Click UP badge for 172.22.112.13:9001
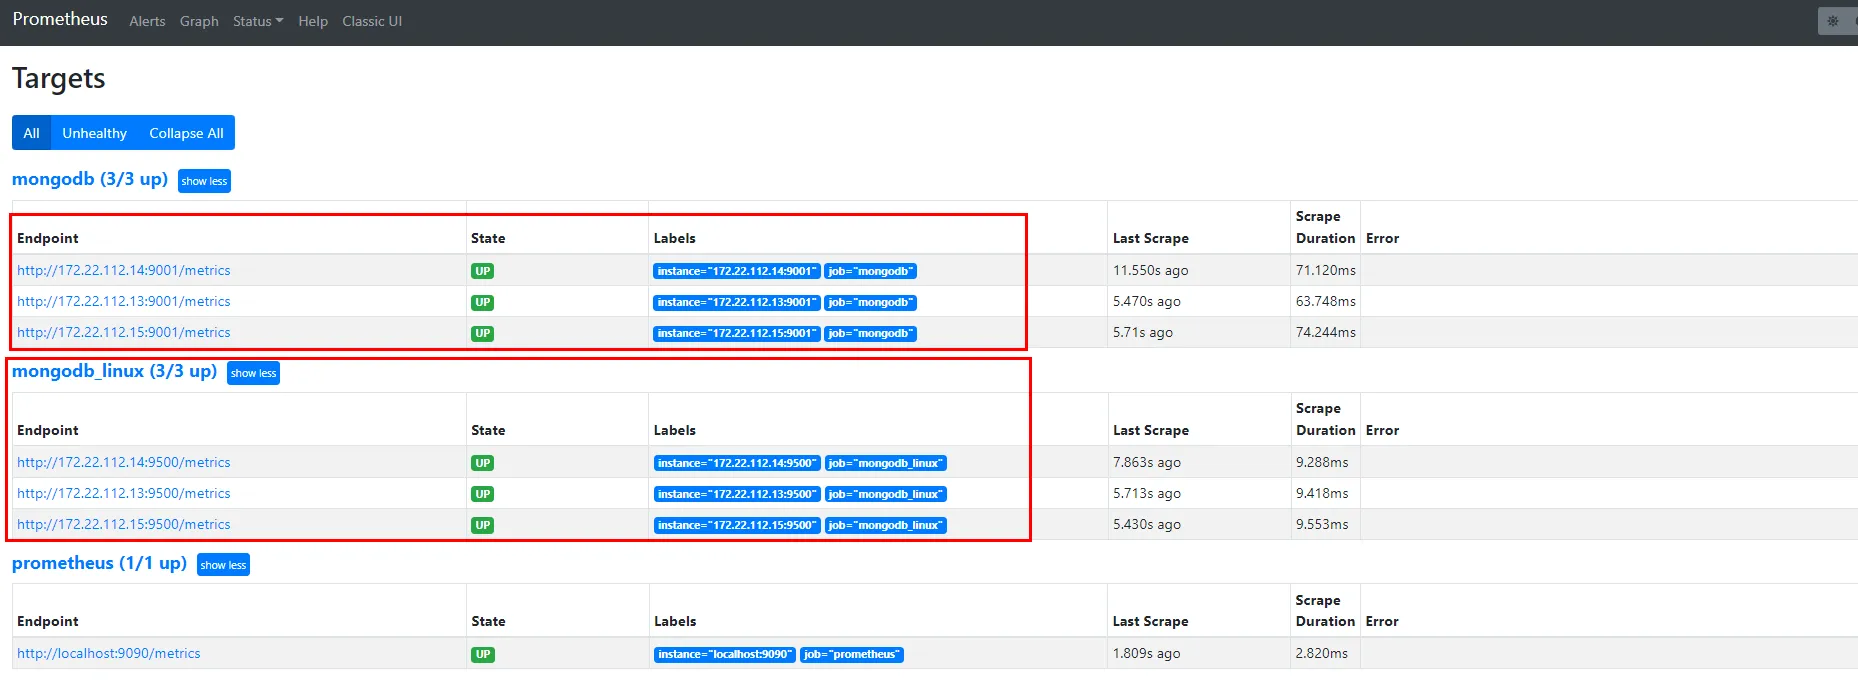The height and width of the screenshot is (692, 1858). tap(483, 302)
